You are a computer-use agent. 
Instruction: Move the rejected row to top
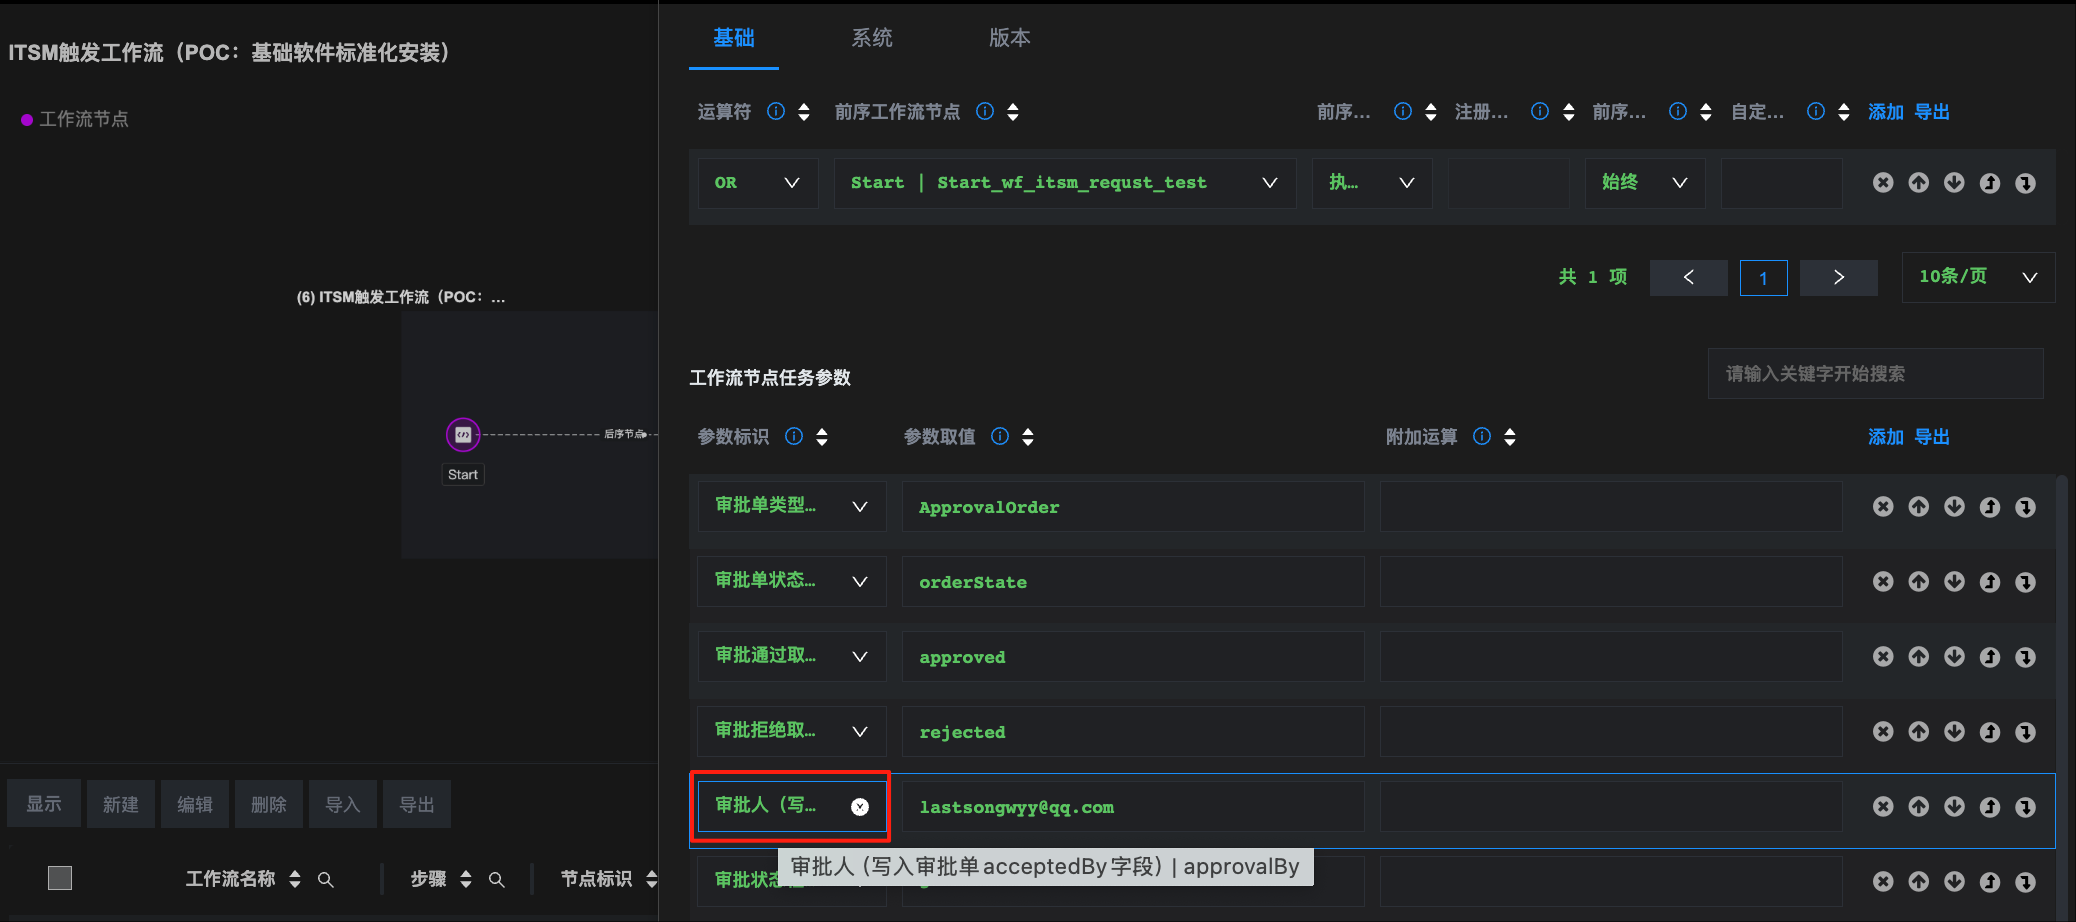click(x=1990, y=732)
